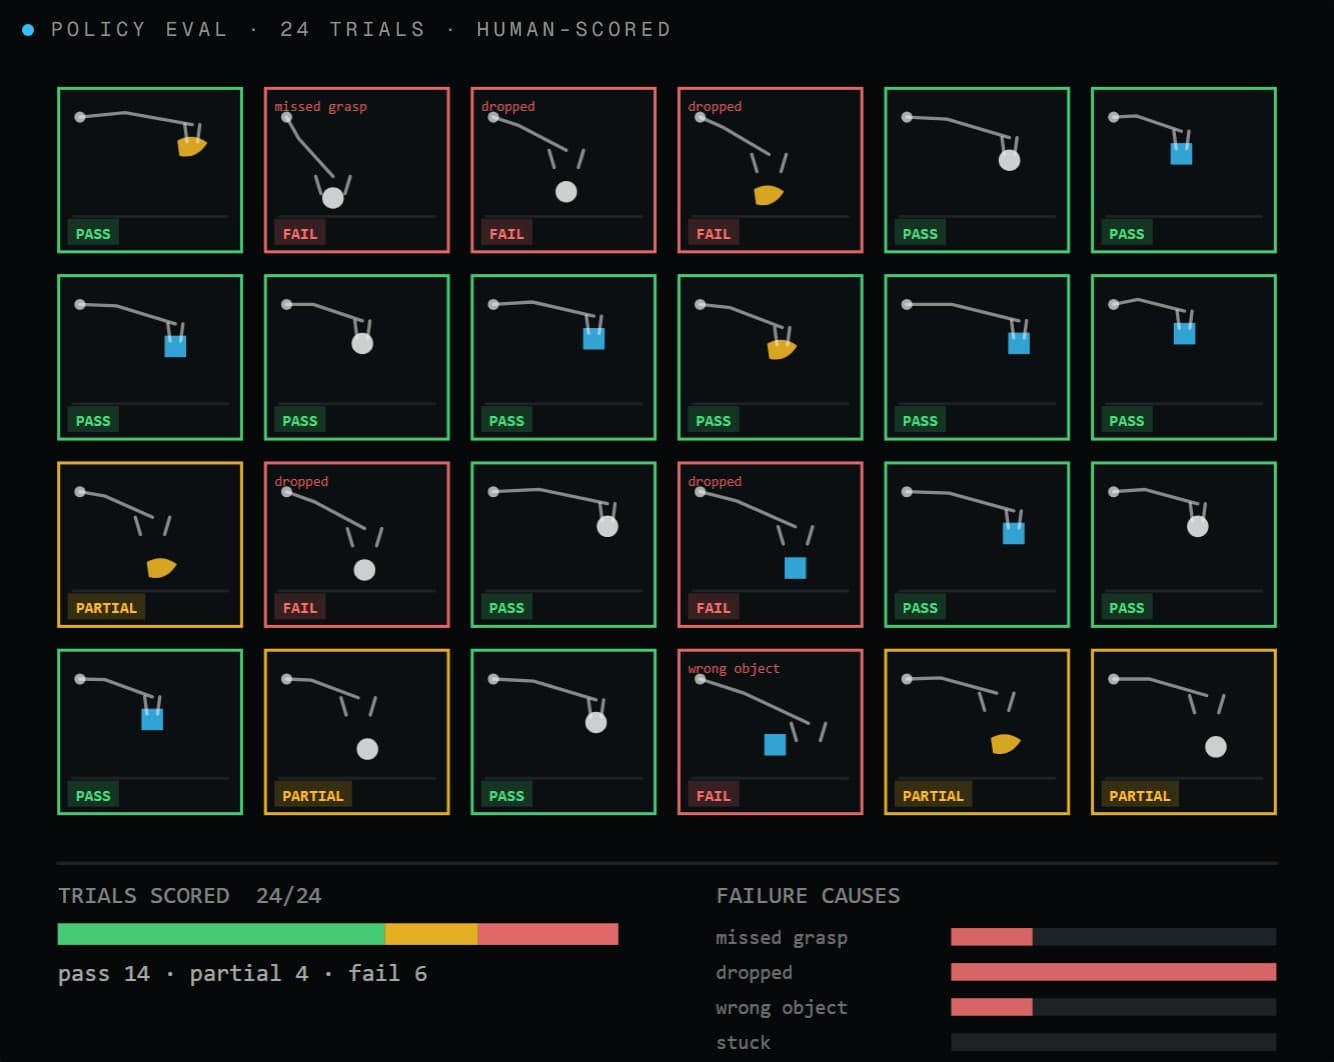This screenshot has width=1334, height=1062.
Task: Click the 'dropped' label in Failure Causes list
Action: [x=754, y=972]
